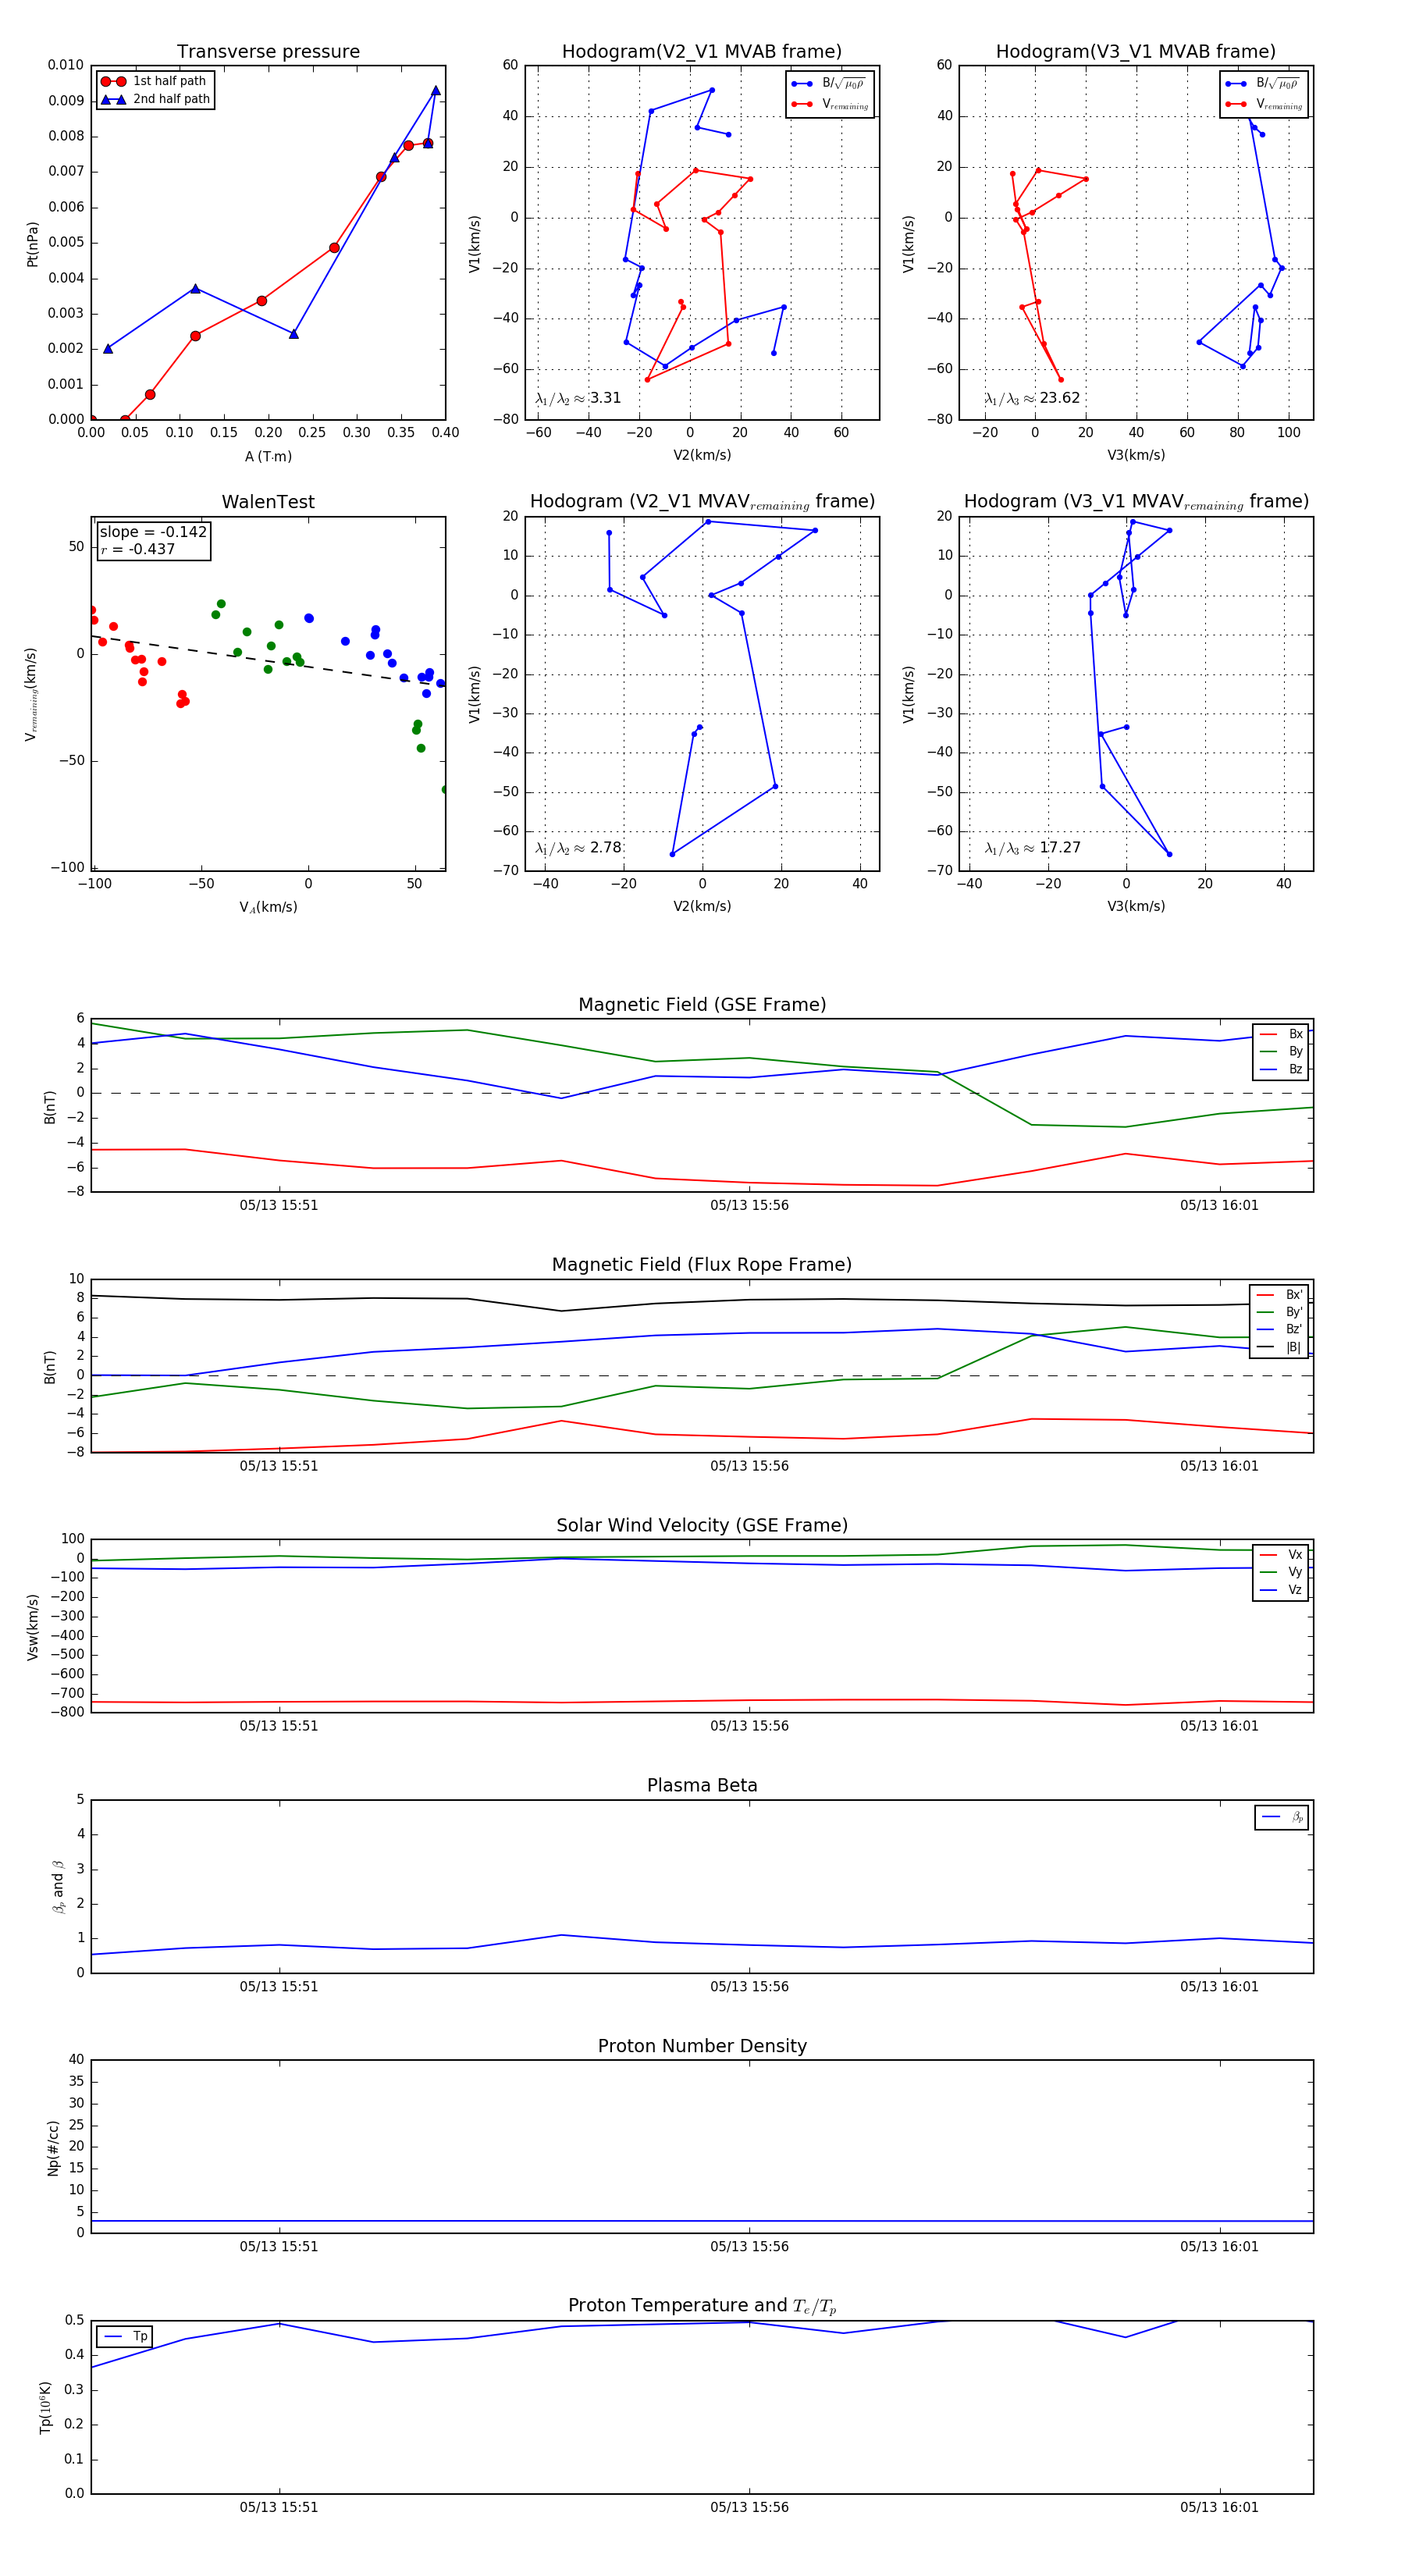Click the 'Tp(10^6K)' y-axis label
The image size is (1405, 2576).
45,2407
